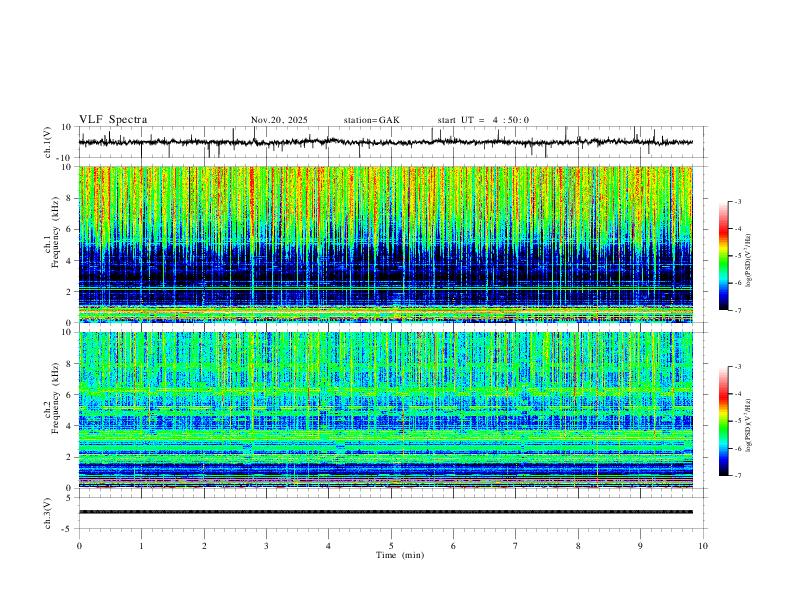Click the time axis tick label '3'

coord(266,546)
